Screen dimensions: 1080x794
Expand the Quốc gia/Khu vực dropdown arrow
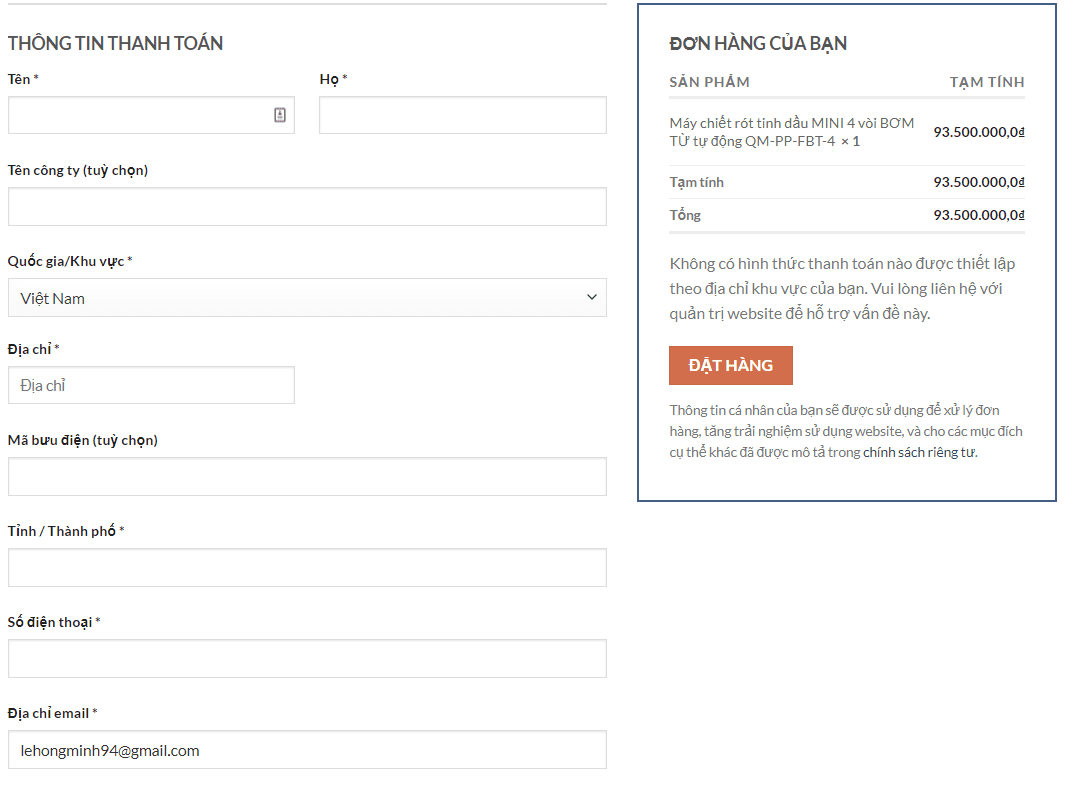click(591, 297)
